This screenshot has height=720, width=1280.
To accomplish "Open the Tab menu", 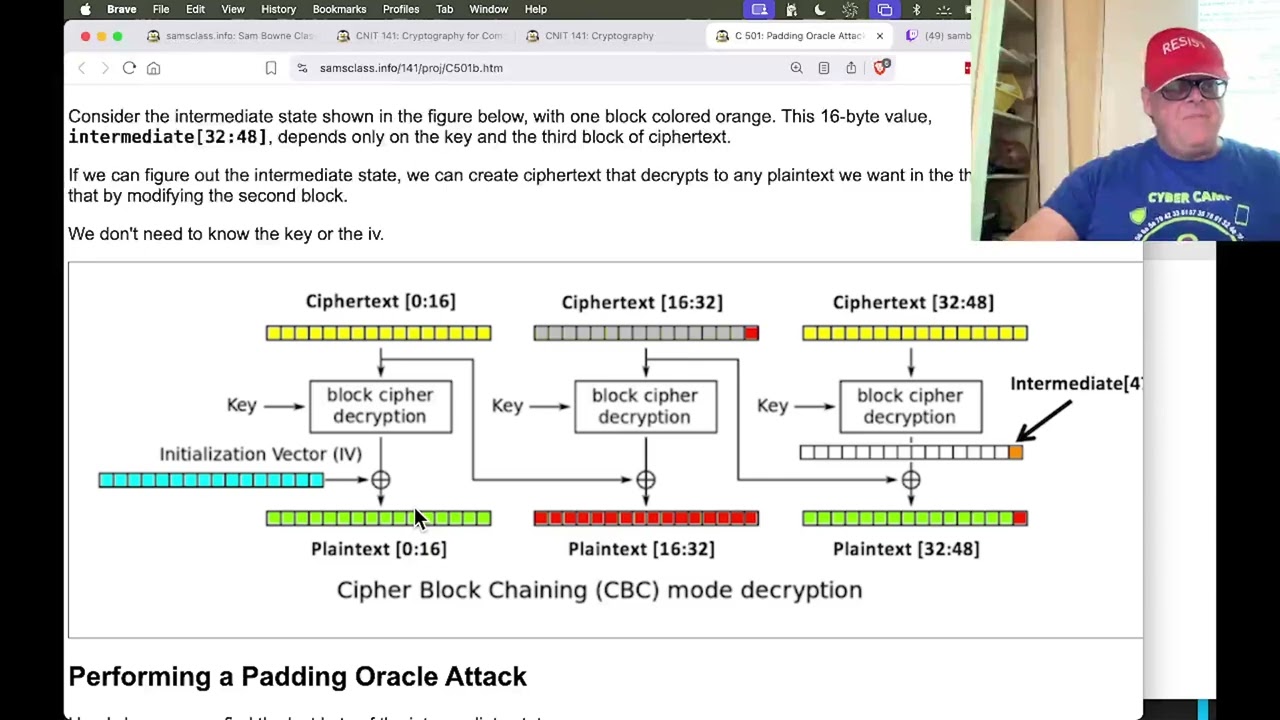I will [x=444, y=10].
